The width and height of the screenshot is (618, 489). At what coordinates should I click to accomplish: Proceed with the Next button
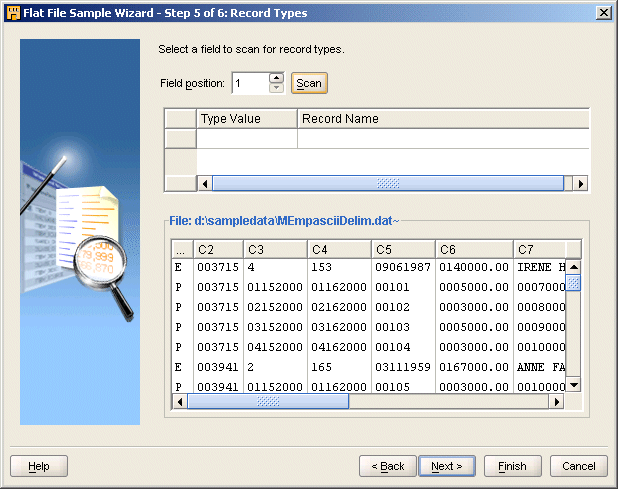click(447, 467)
